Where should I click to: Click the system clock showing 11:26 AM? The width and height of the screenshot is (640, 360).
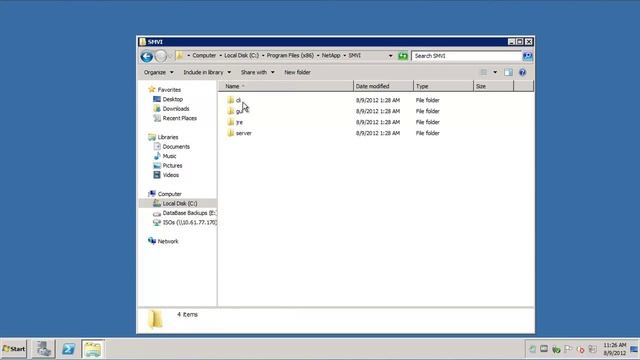(615, 349)
